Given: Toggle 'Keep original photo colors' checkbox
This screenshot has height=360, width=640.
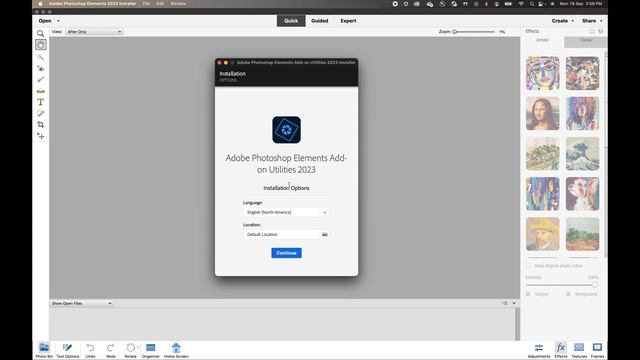Looking at the screenshot, I should click(x=528, y=266).
